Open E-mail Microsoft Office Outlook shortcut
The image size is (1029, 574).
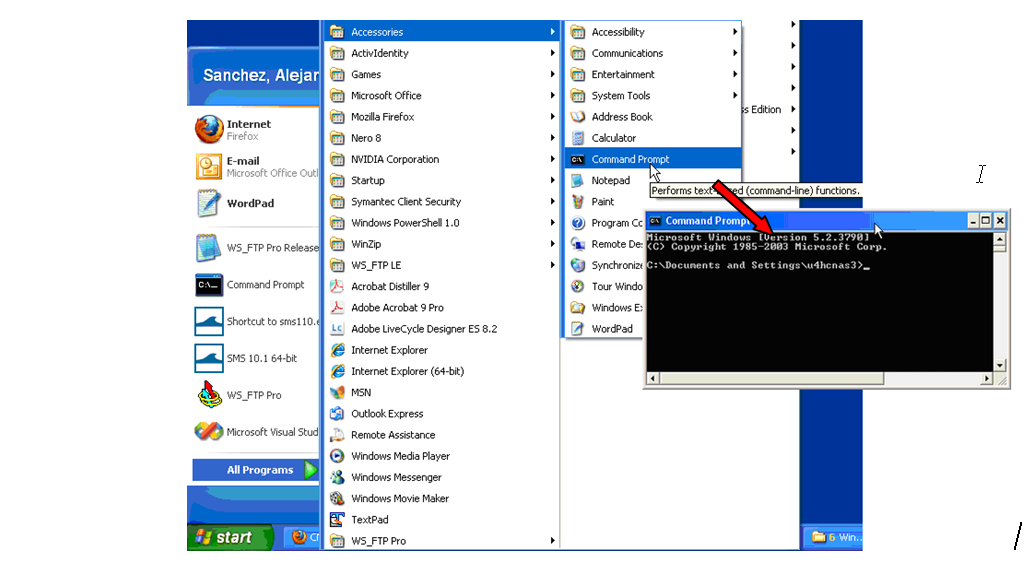point(256,167)
